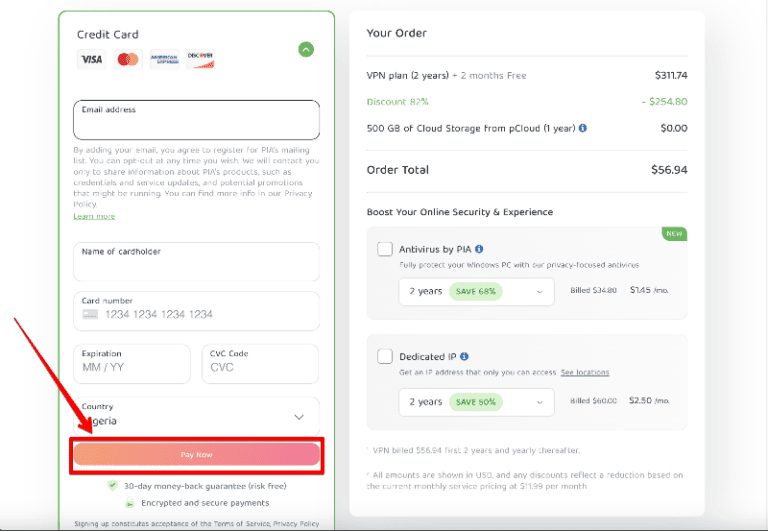Screen dimensions: 768x531
Task: Click the card icon in Card number field
Action: [91, 314]
